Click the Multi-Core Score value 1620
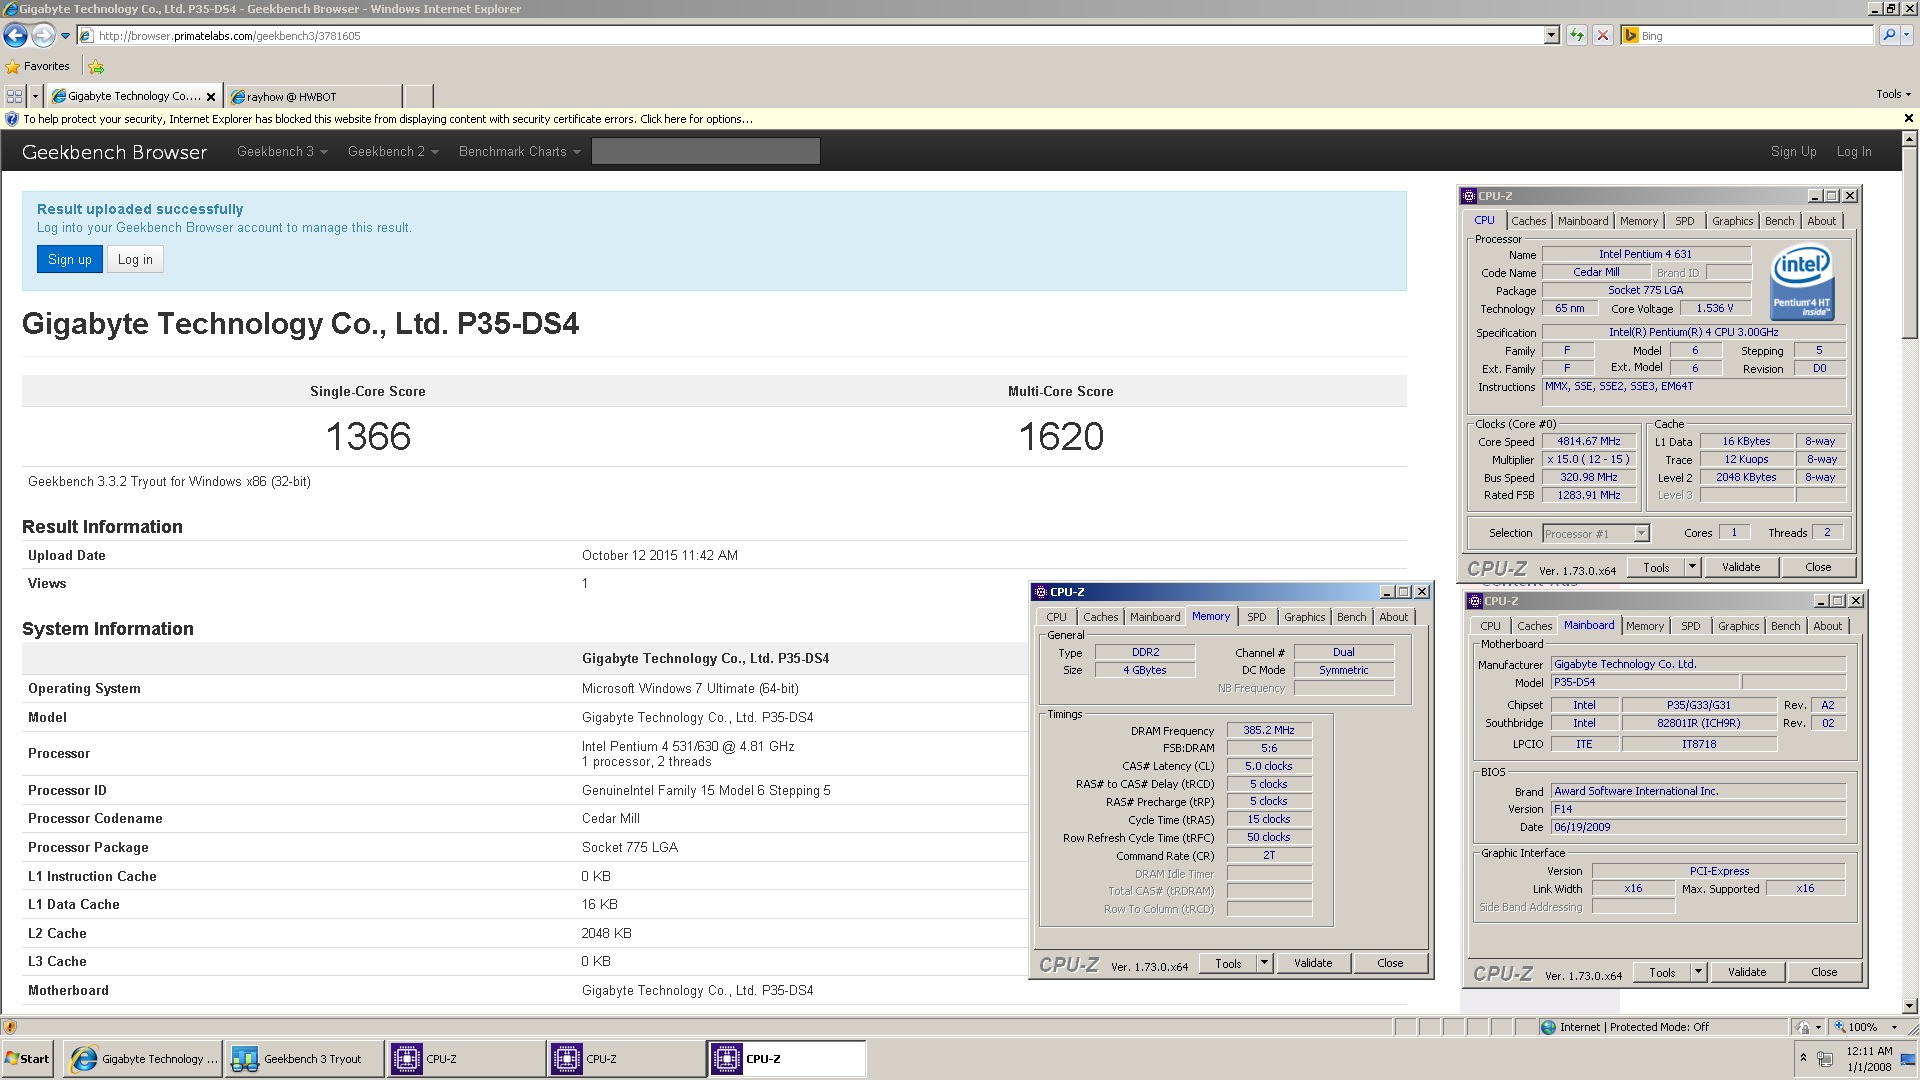This screenshot has height=1080, width=1920. tap(1061, 436)
